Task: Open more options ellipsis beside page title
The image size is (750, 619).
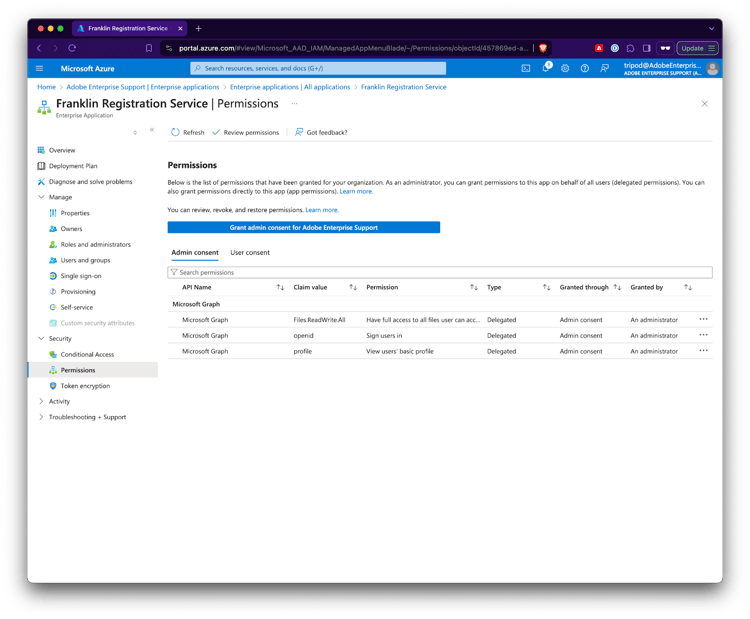Action: click(x=294, y=103)
